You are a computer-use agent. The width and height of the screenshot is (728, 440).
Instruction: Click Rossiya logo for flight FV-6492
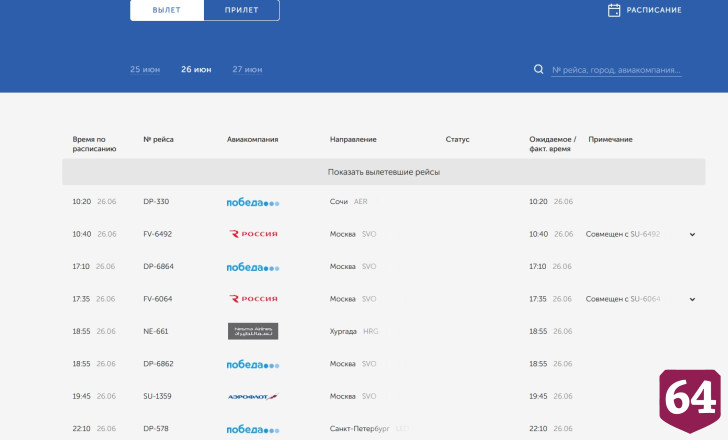pyautogui.click(x=253, y=234)
